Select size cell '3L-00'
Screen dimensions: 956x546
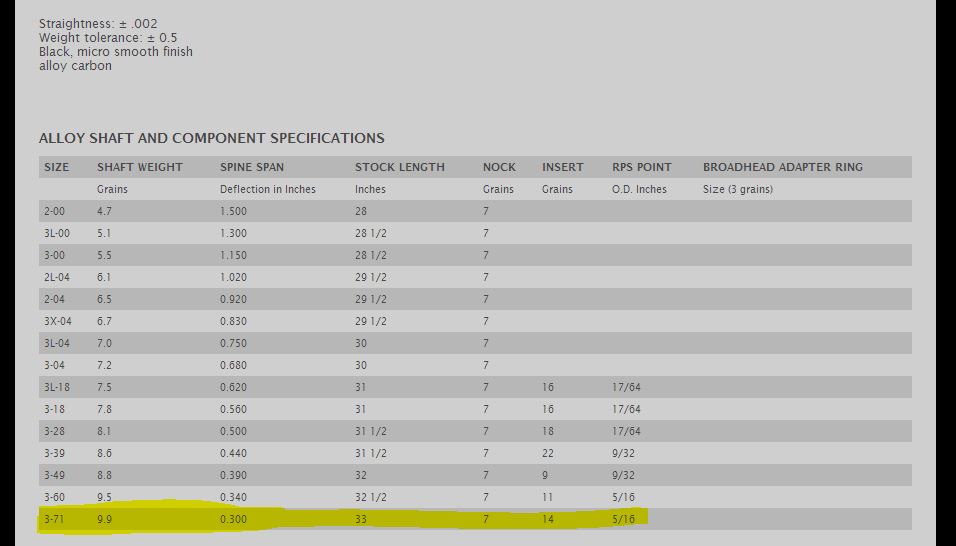click(57, 233)
